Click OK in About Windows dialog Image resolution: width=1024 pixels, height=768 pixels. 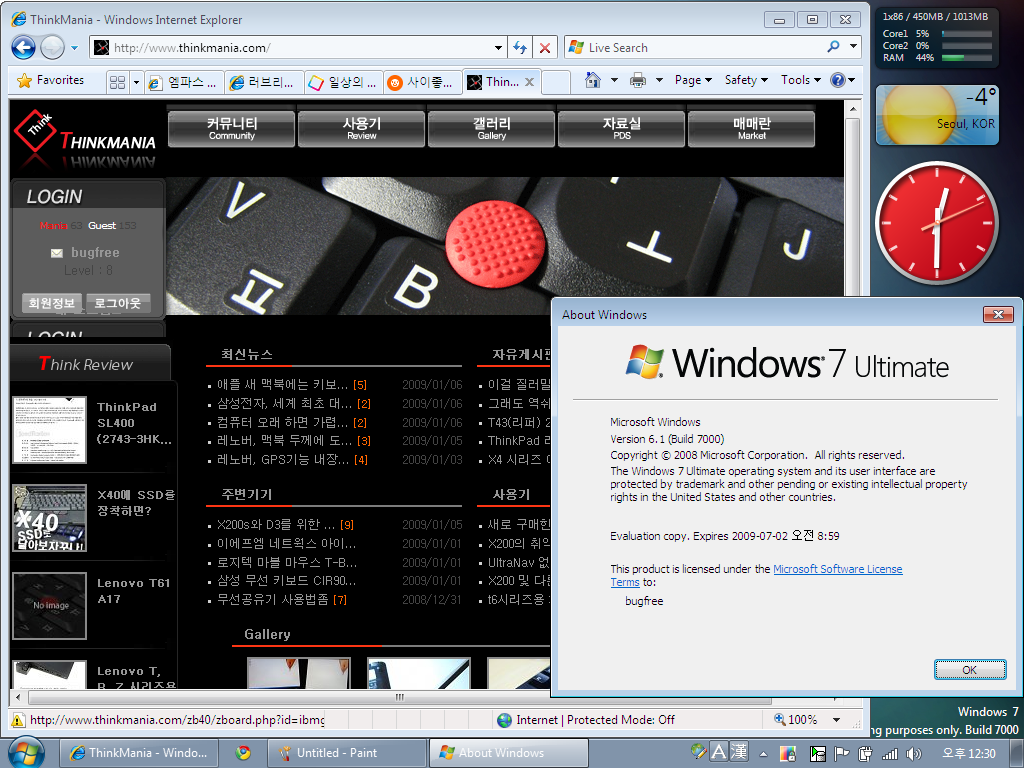point(970,669)
